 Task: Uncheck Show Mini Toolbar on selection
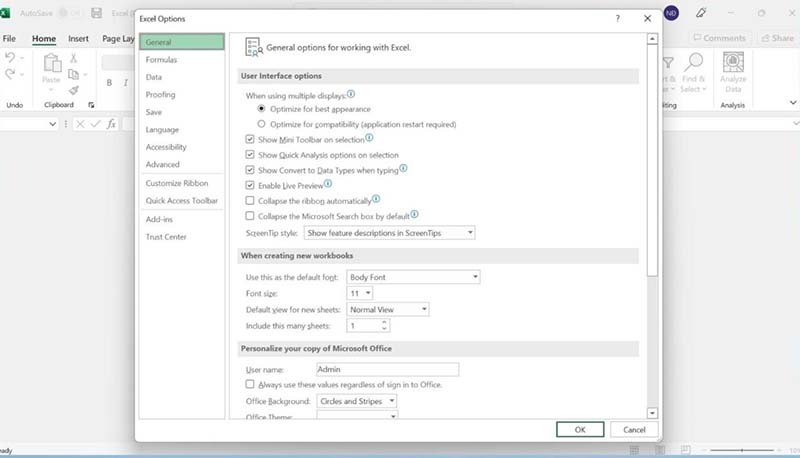click(x=250, y=139)
